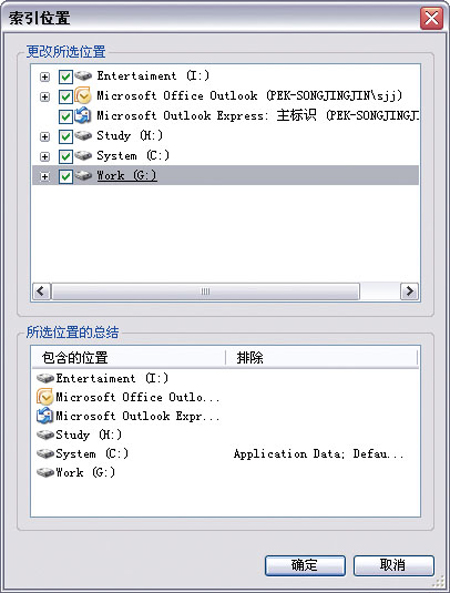
Task: Click the Entertaiment (I:) drive icon in tree
Action: click(83, 76)
